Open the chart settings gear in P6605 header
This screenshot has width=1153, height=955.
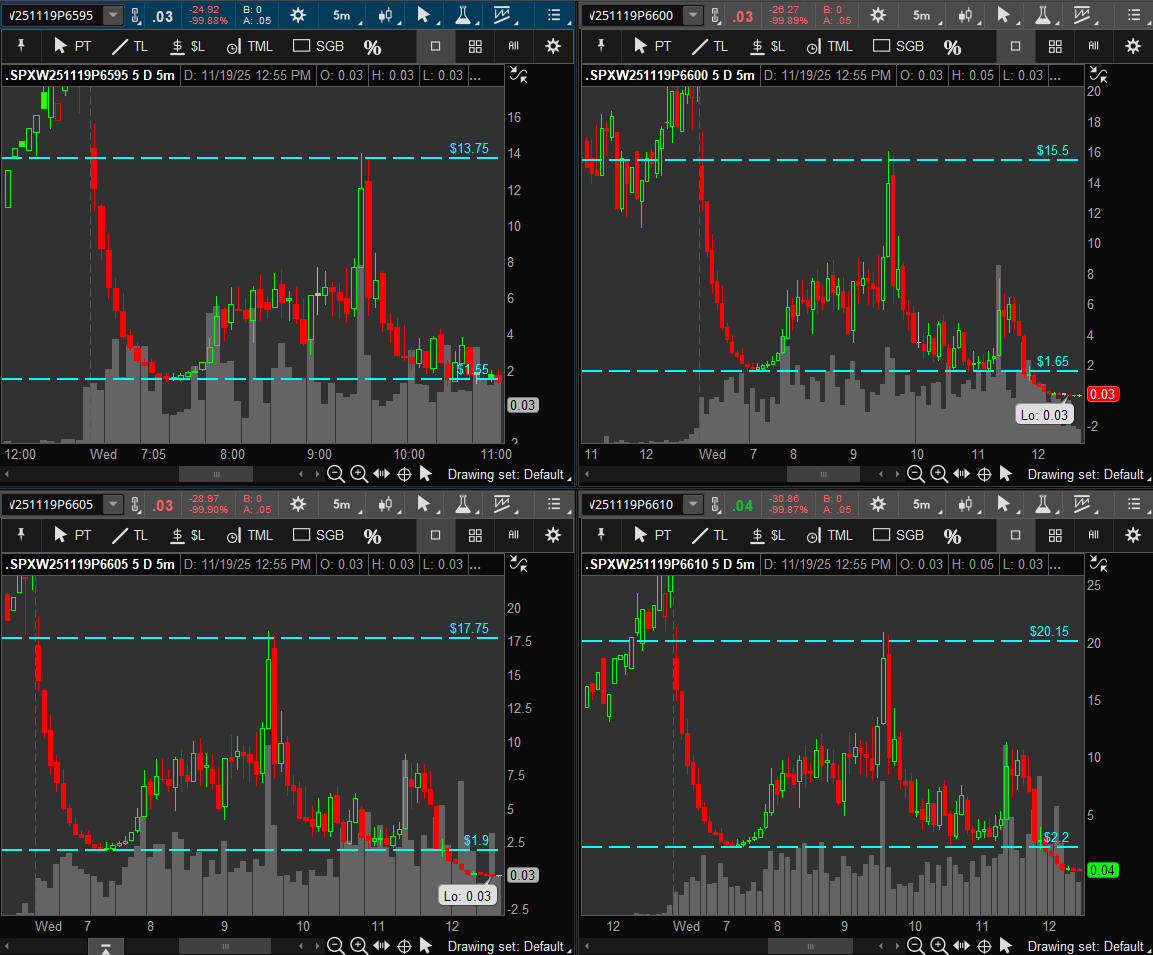[x=298, y=505]
